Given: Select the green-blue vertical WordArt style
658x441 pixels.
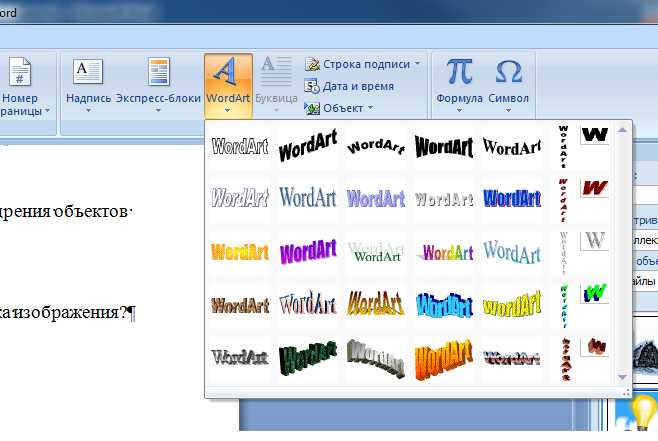Looking at the screenshot, I should [564, 305].
